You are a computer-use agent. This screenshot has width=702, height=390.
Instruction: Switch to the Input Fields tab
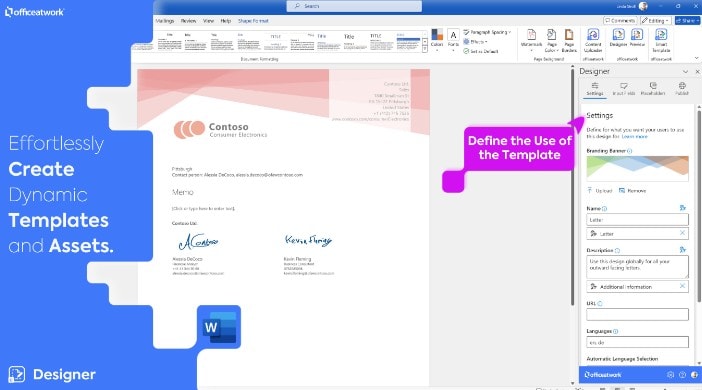pyautogui.click(x=623, y=89)
